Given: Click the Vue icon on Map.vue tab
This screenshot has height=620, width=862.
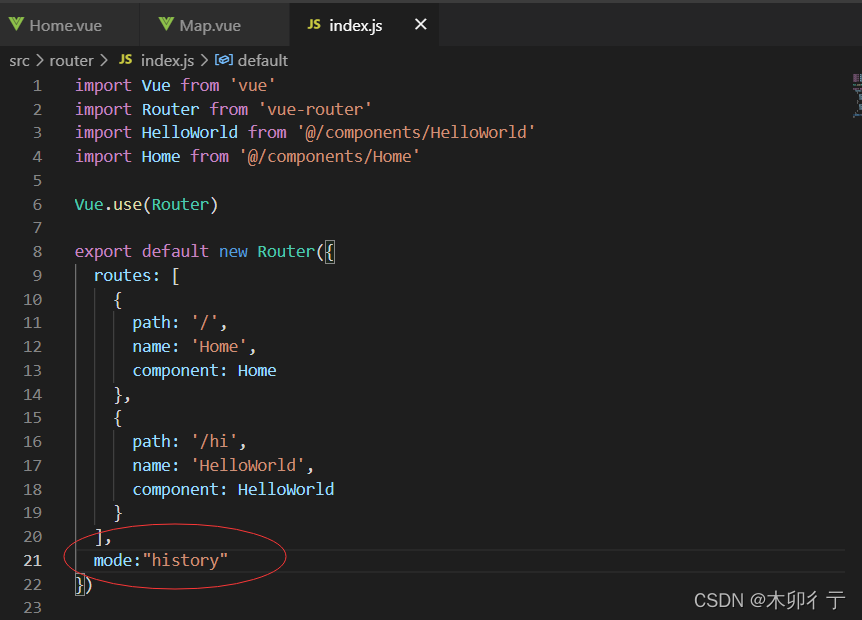Looking at the screenshot, I should point(166,24).
